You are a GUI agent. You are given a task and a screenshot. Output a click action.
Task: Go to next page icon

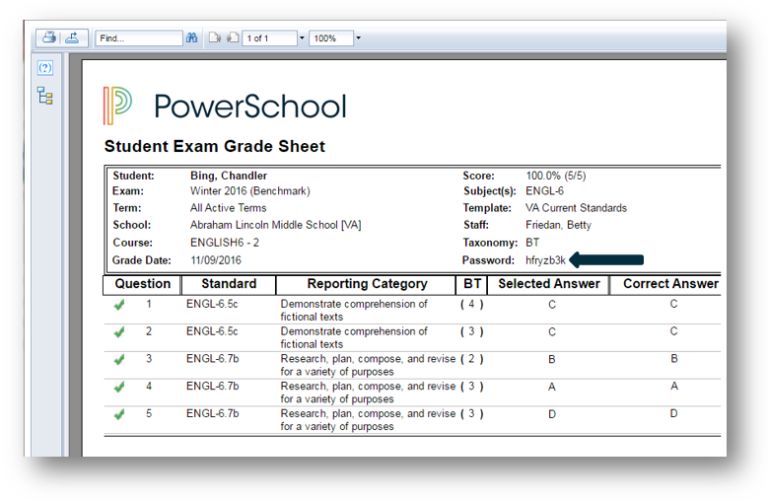coord(215,38)
